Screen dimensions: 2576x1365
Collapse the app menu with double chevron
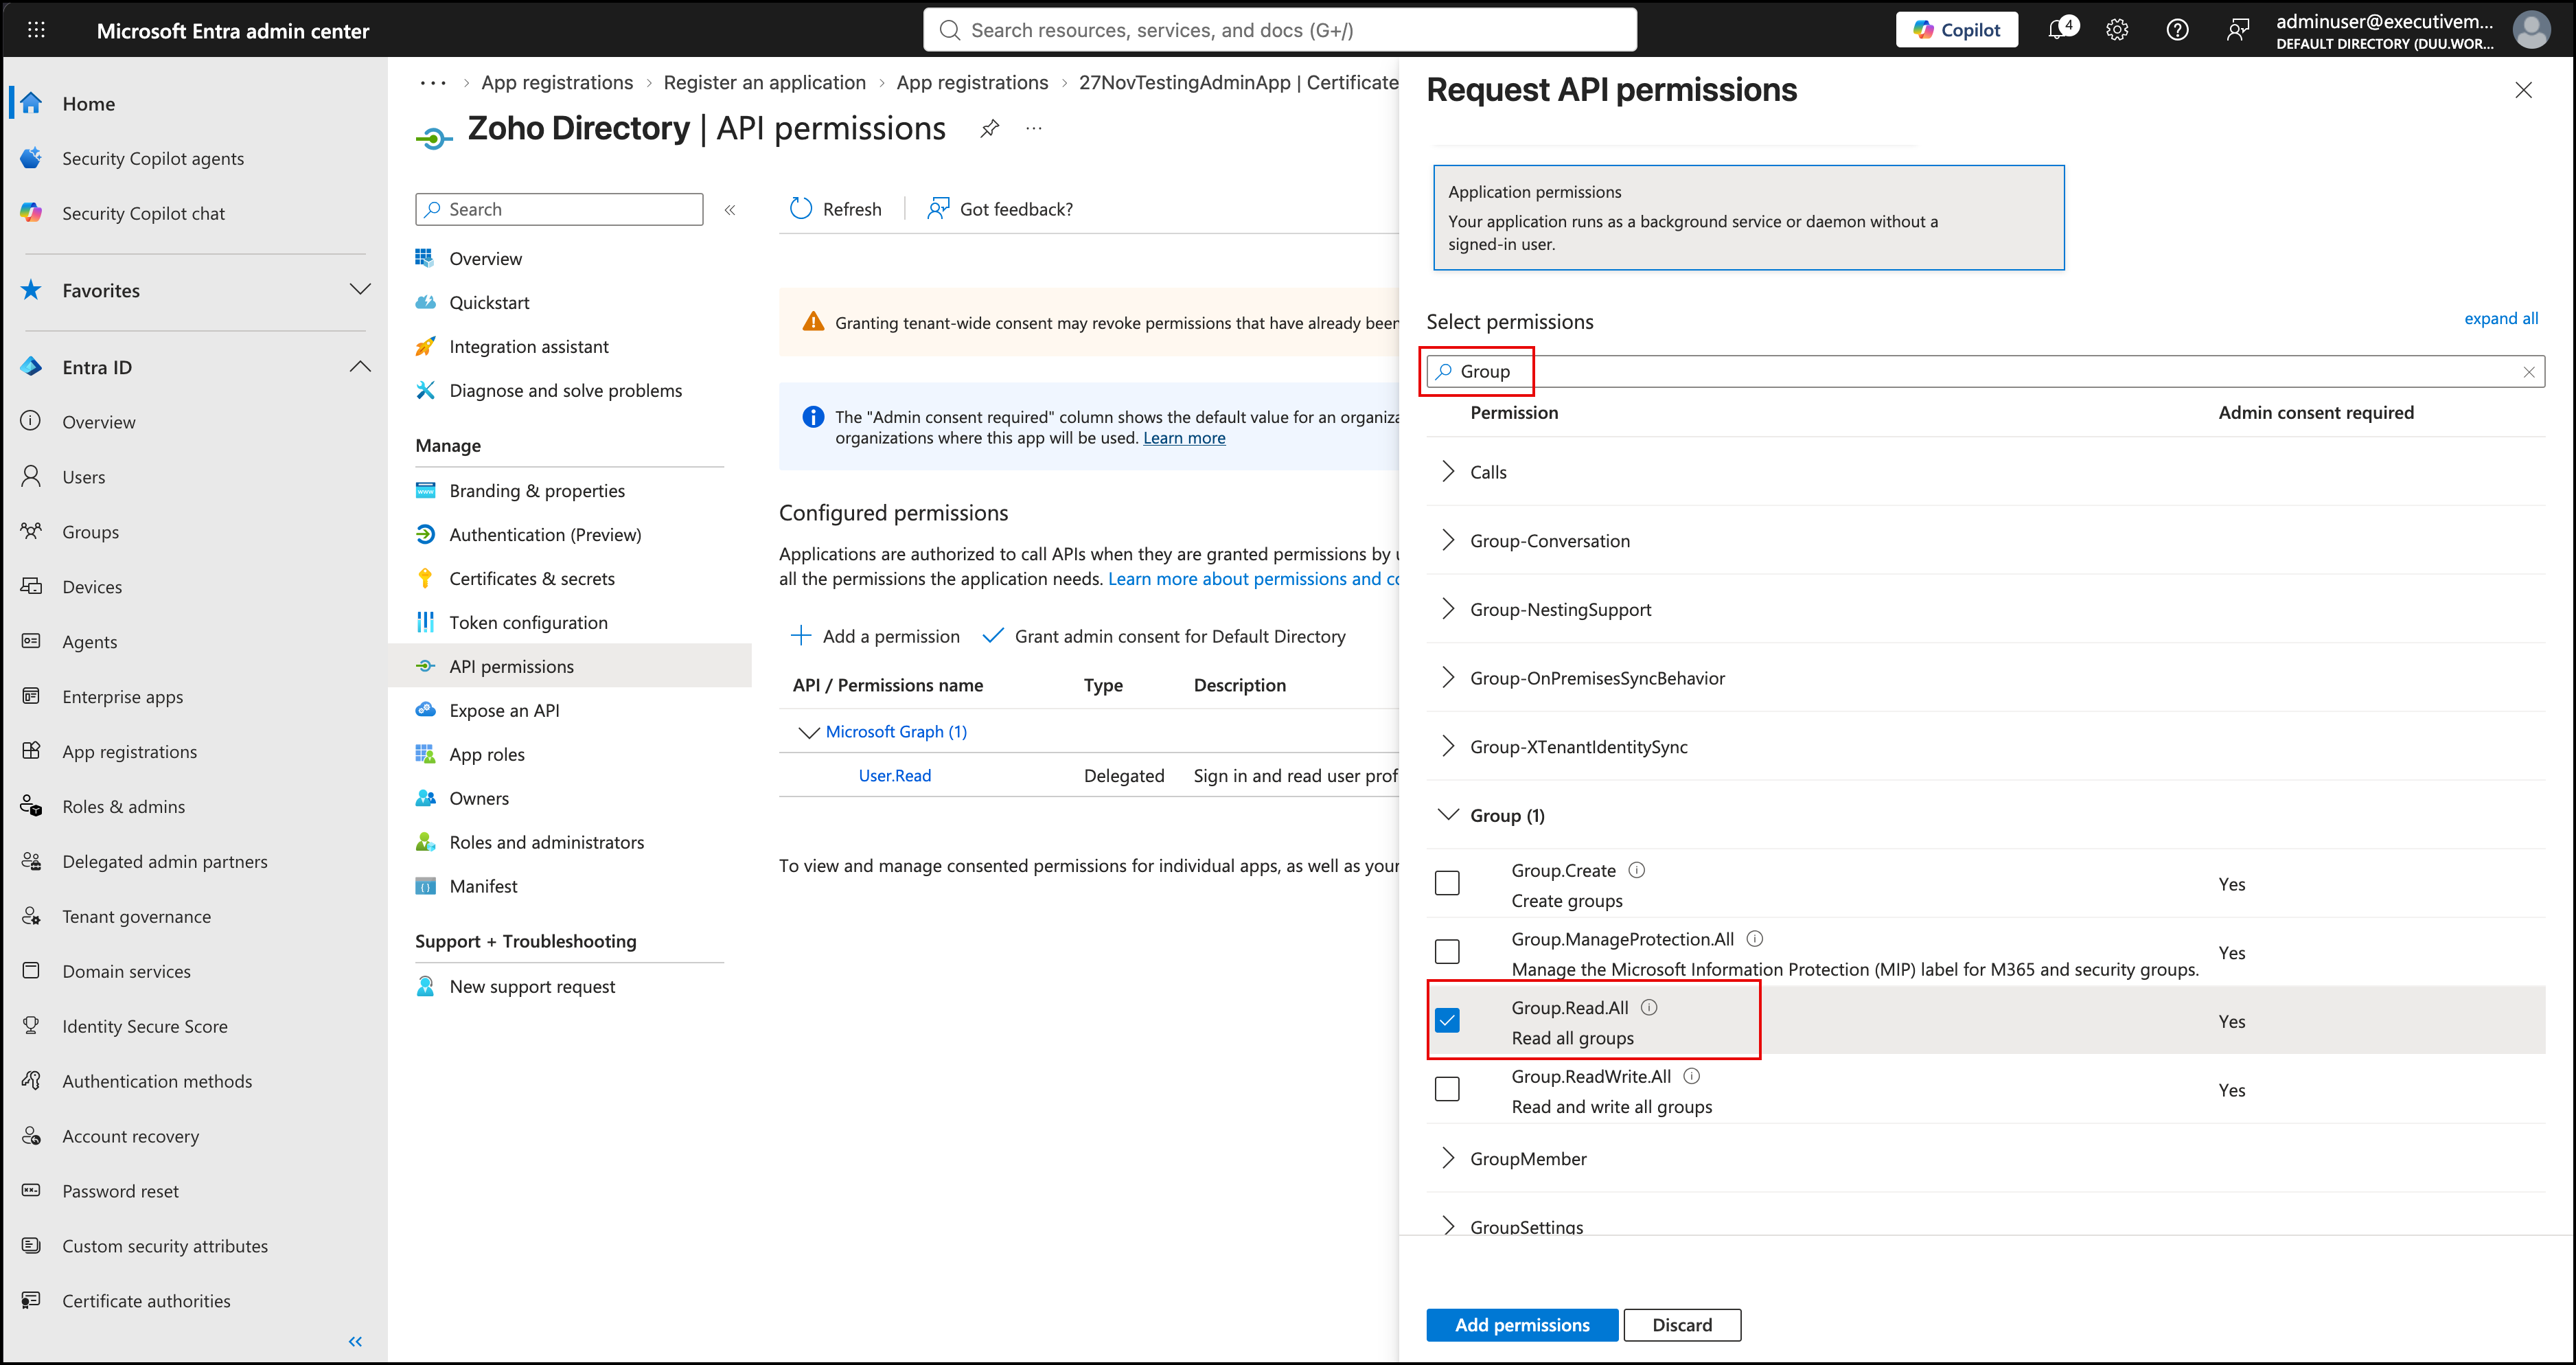(730, 209)
